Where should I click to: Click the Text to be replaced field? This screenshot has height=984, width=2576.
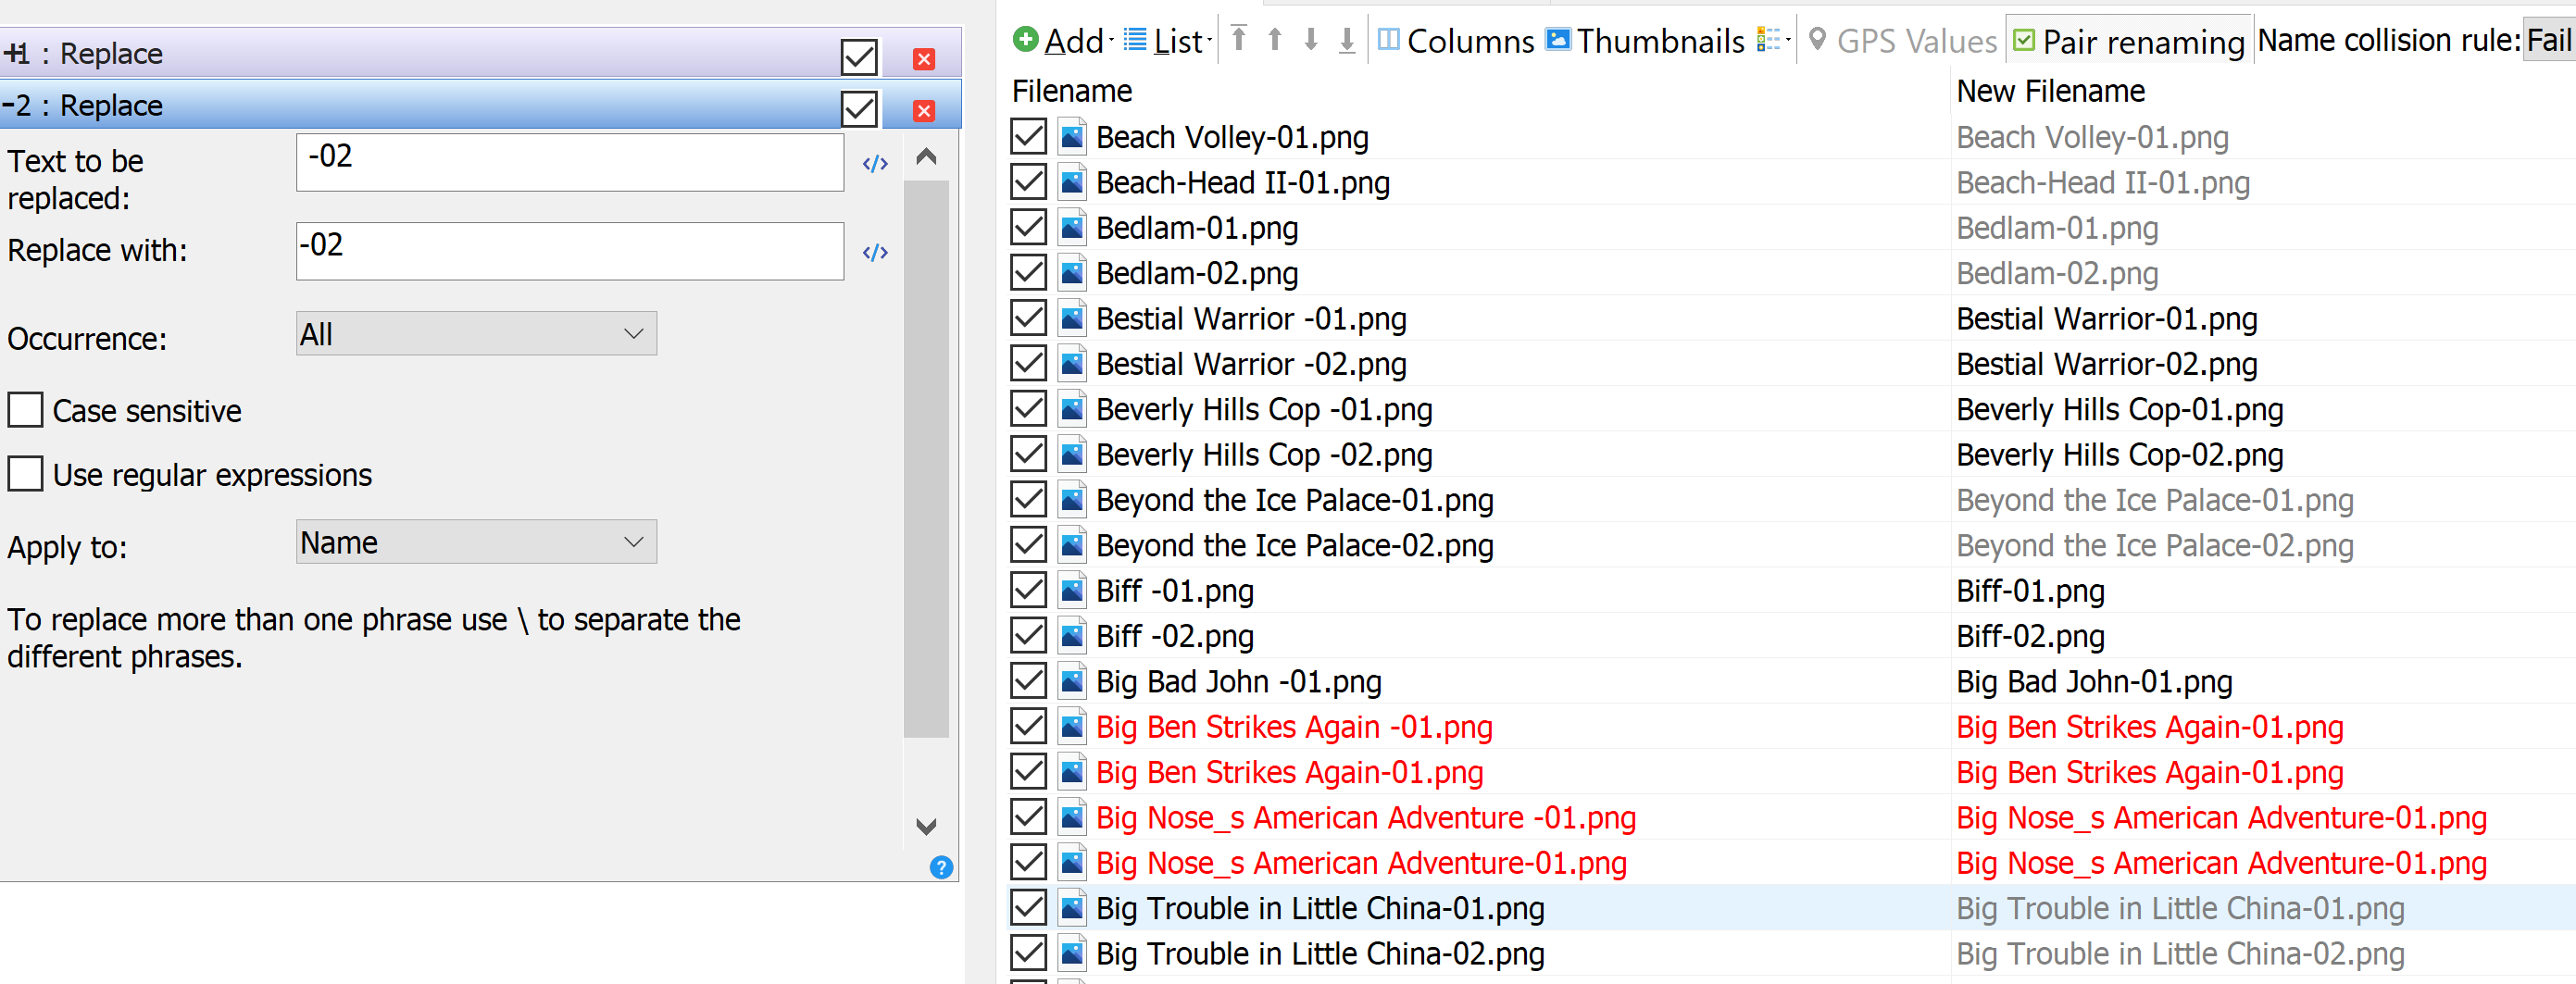570,162
